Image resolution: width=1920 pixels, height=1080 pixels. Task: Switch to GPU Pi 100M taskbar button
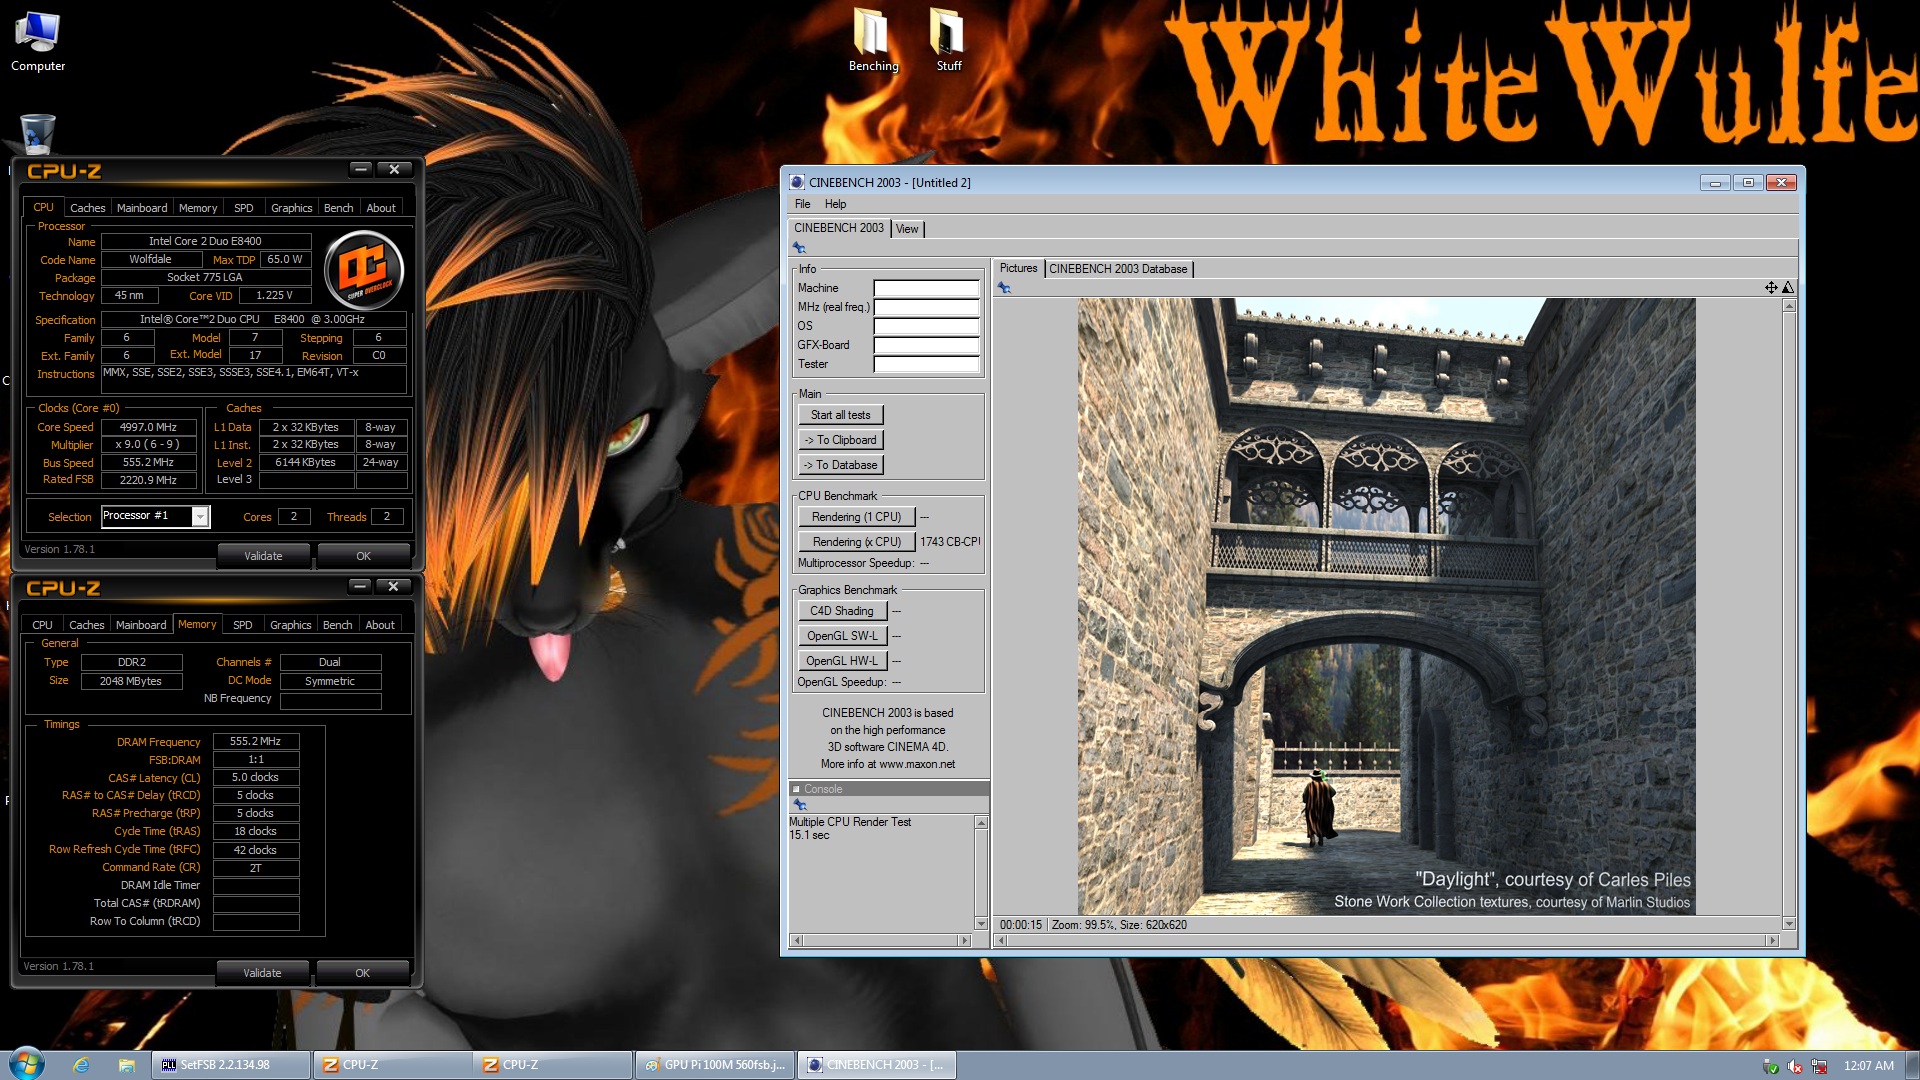(x=715, y=1065)
